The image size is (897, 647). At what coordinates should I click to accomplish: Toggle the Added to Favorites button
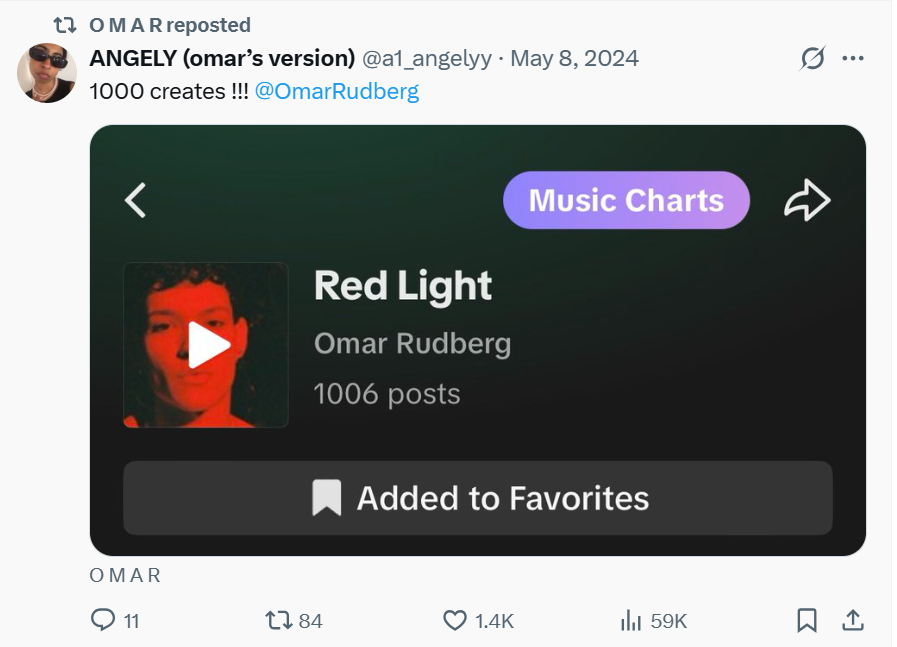coord(478,498)
